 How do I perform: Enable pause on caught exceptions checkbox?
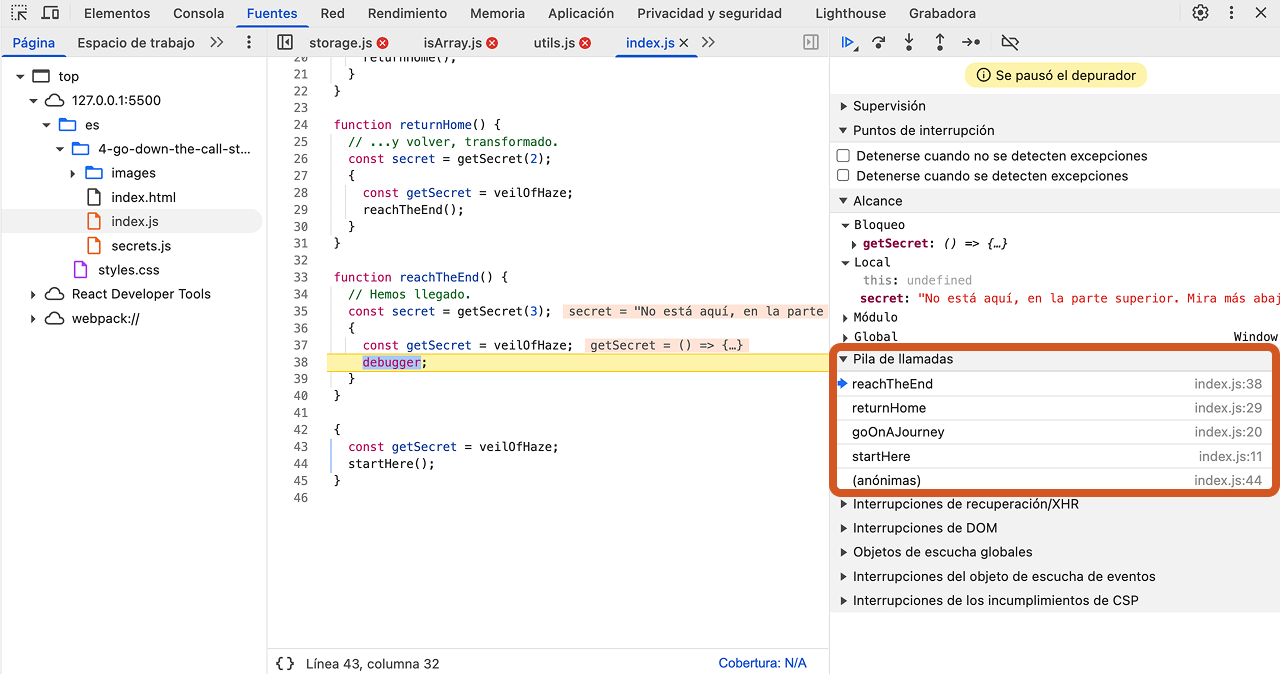point(843,176)
